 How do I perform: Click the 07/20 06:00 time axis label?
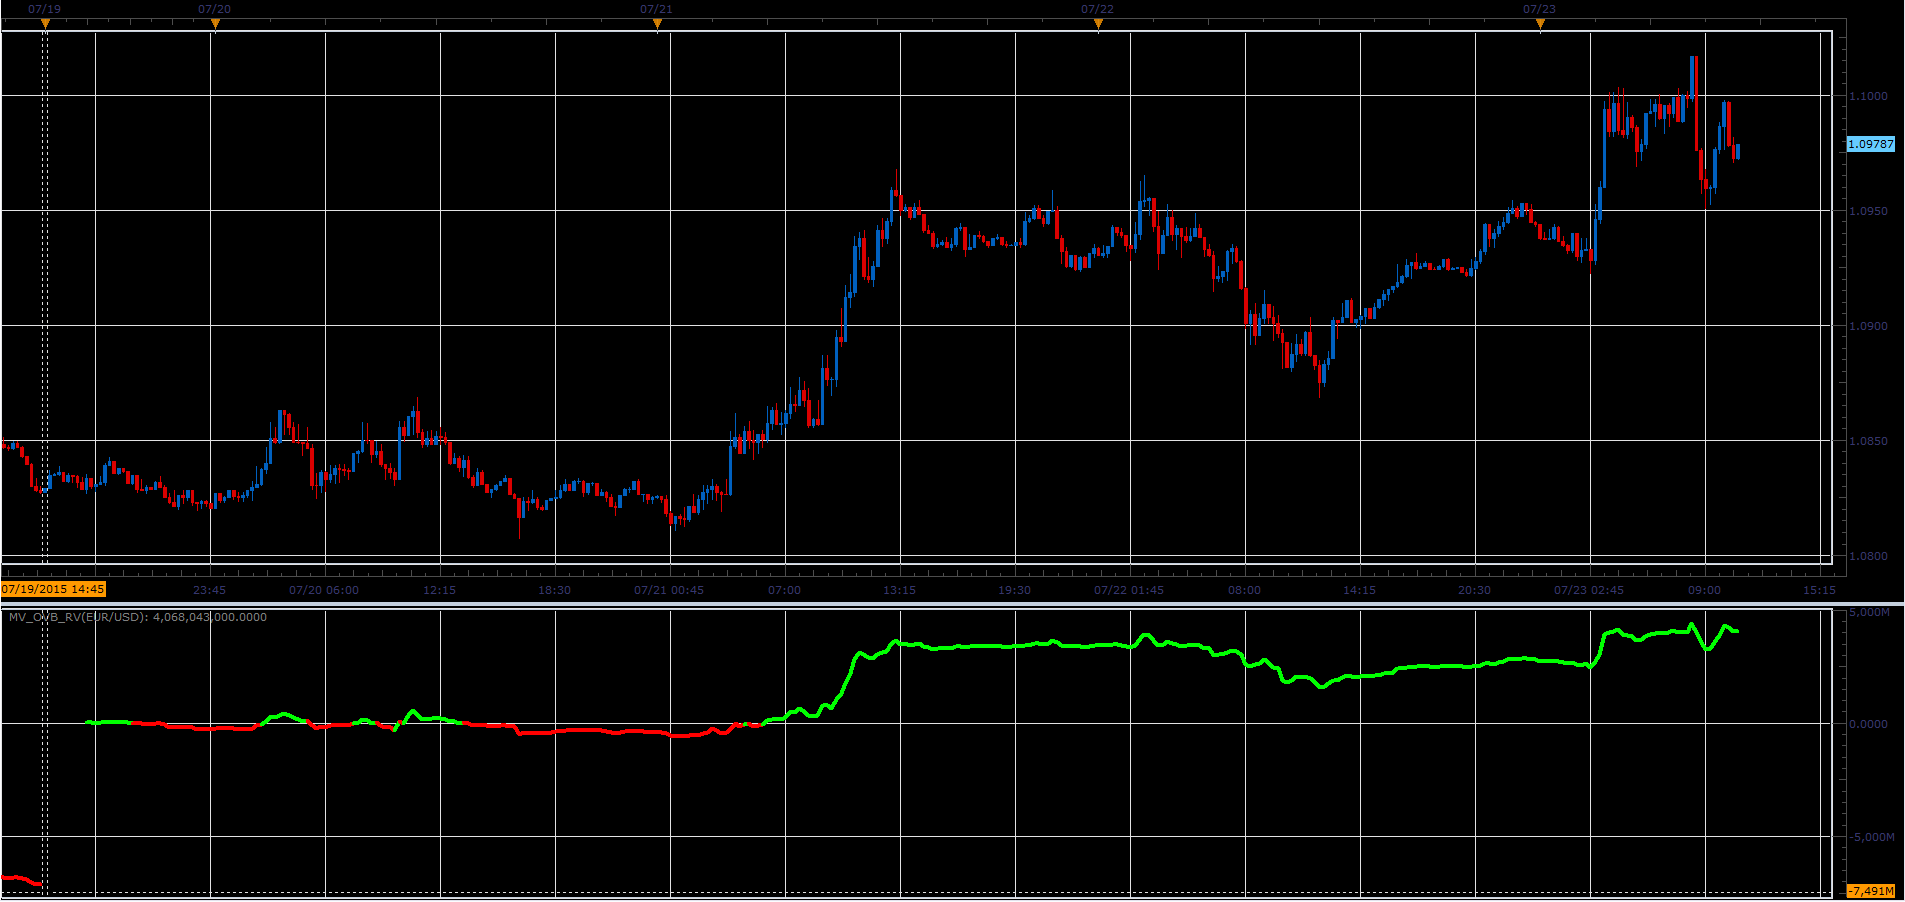click(324, 590)
